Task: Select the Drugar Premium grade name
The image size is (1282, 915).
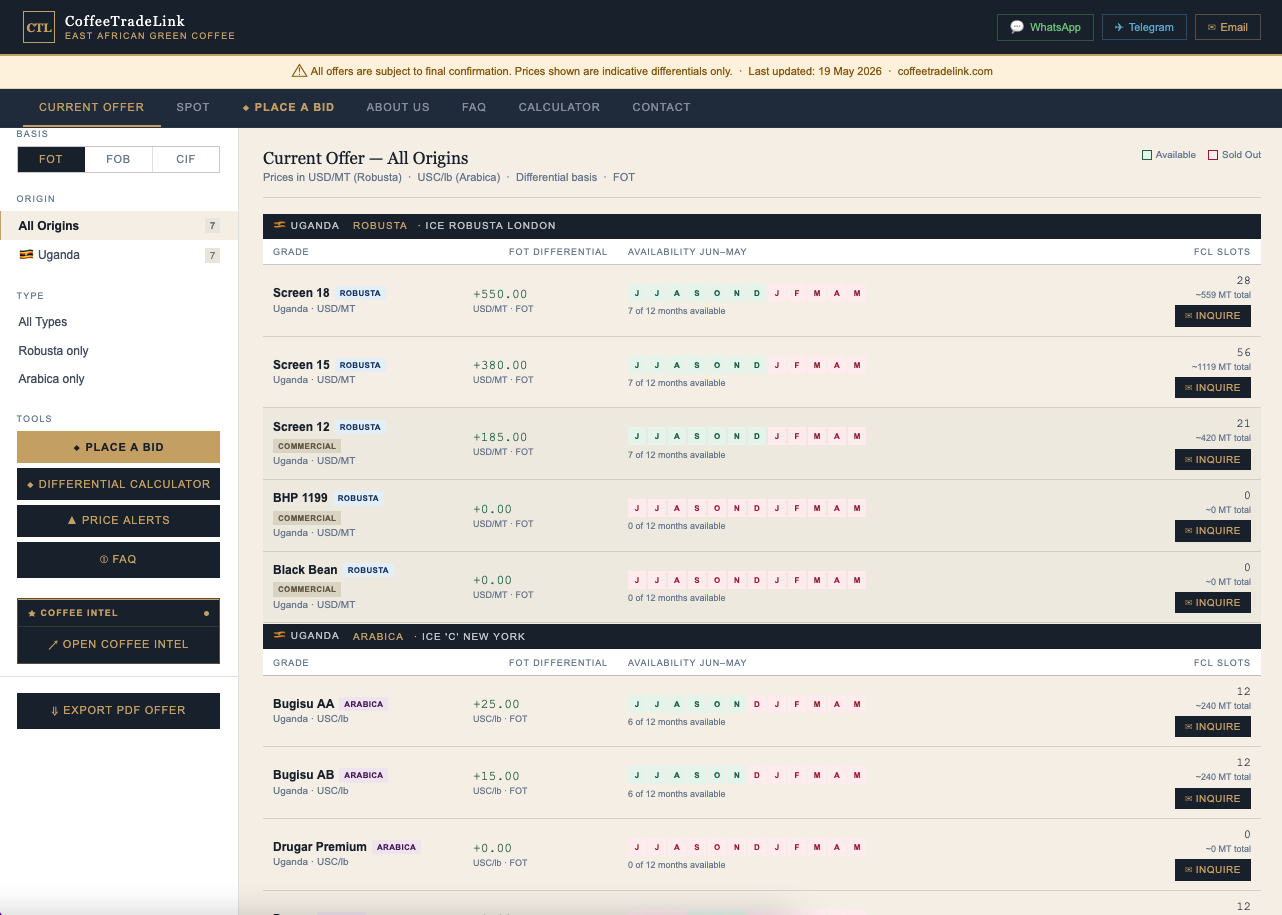Action: 320,847
